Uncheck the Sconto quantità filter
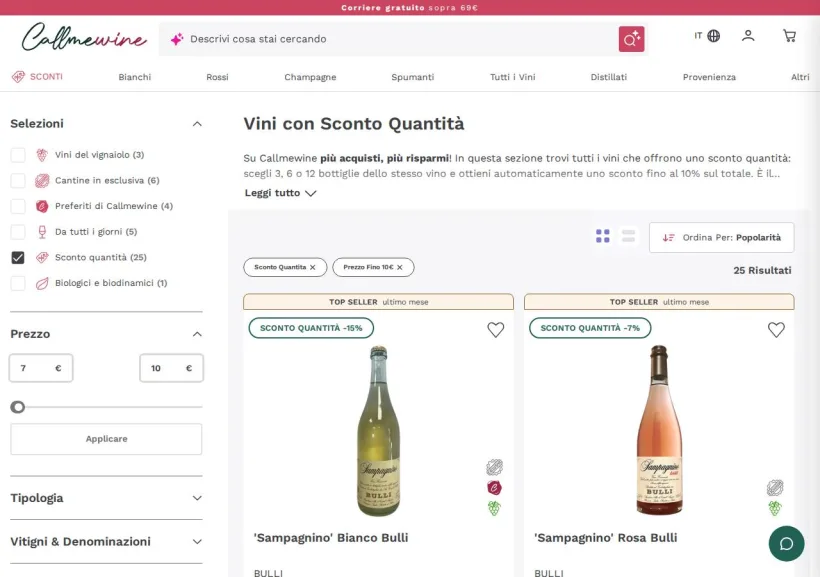This screenshot has height=577, width=820. tap(18, 257)
